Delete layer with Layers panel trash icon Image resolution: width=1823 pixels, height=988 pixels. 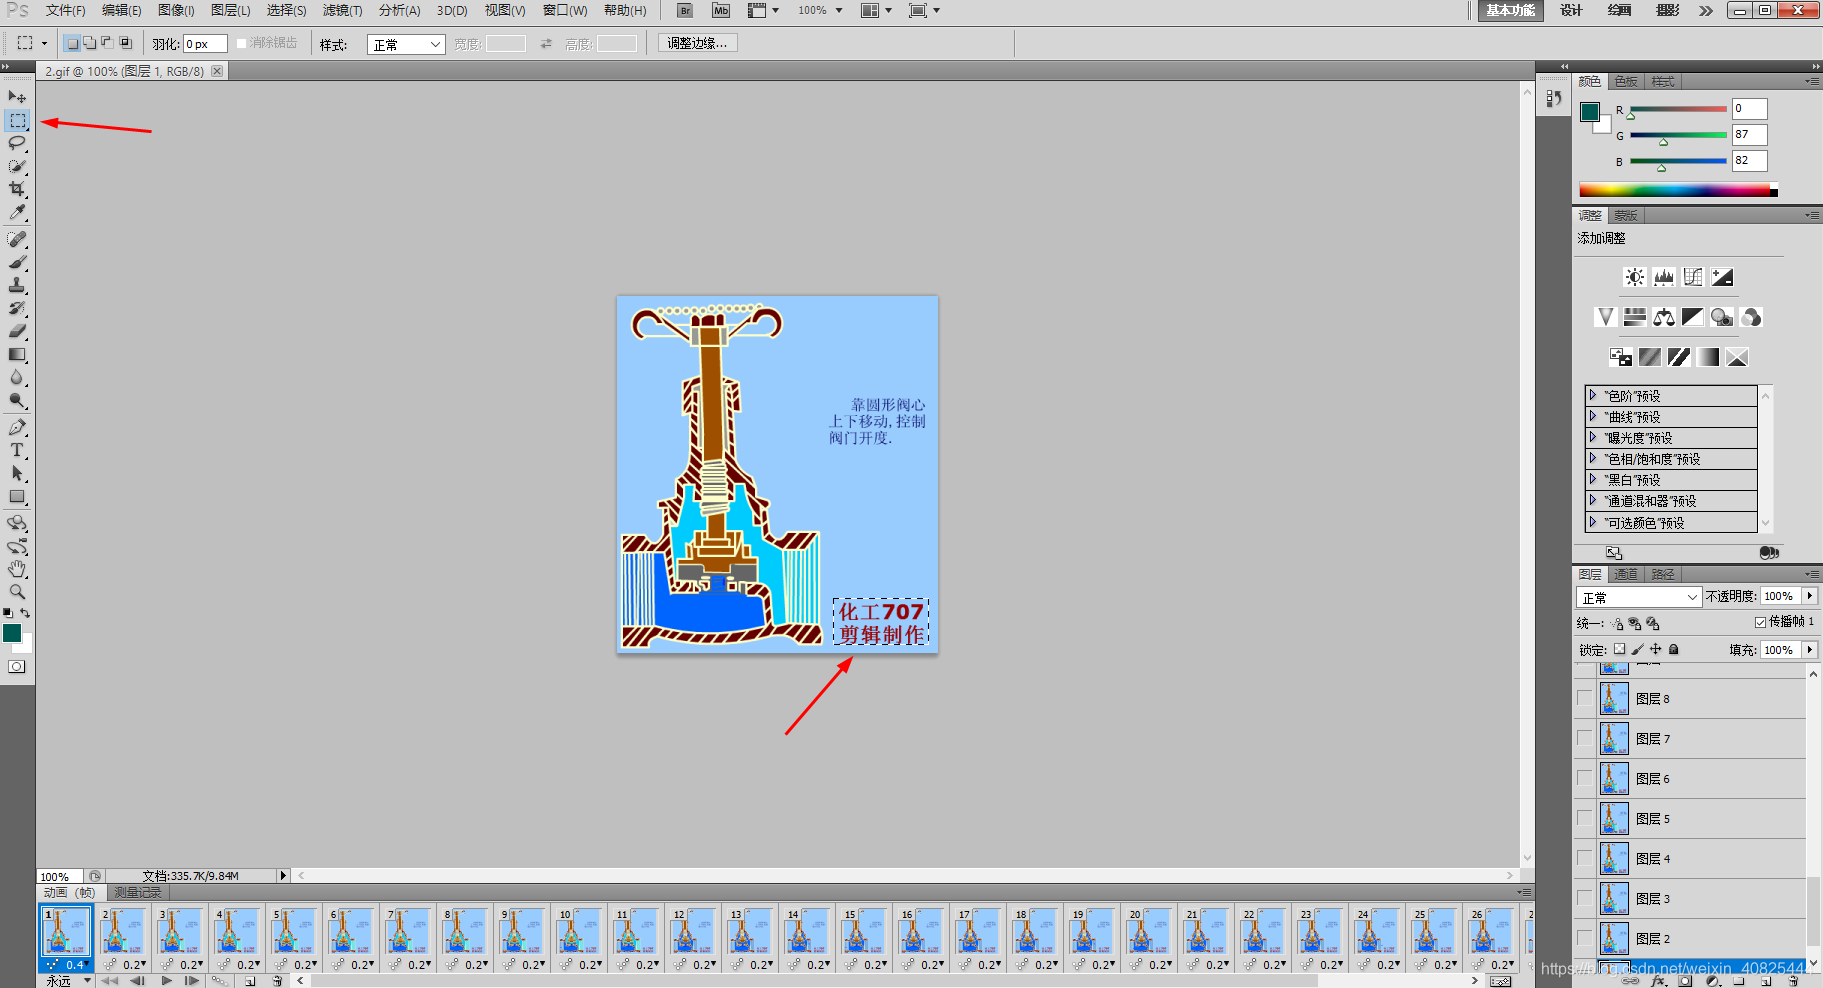[x=1794, y=981]
